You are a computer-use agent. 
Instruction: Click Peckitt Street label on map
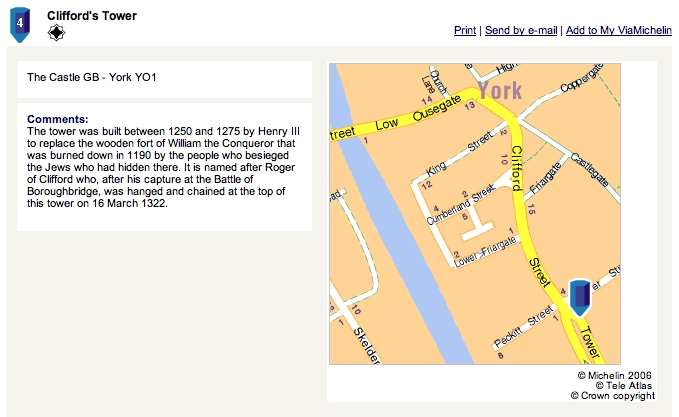click(524, 326)
